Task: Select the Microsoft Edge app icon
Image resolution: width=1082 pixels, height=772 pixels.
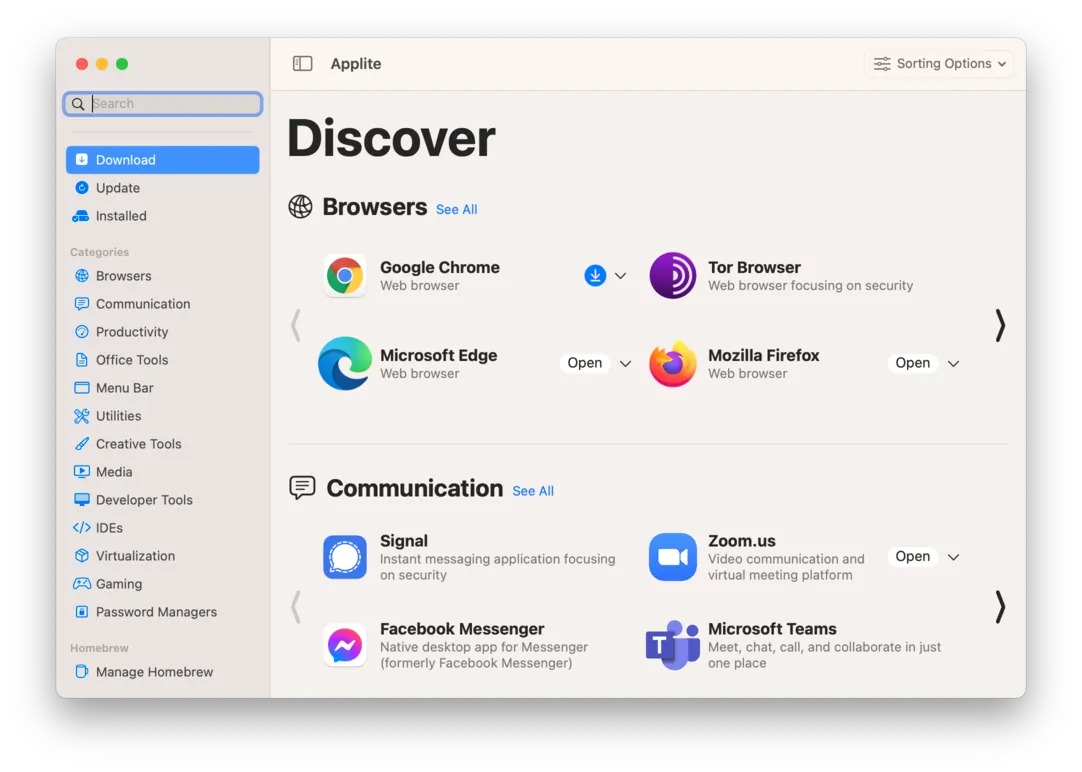Action: [x=344, y=363]
